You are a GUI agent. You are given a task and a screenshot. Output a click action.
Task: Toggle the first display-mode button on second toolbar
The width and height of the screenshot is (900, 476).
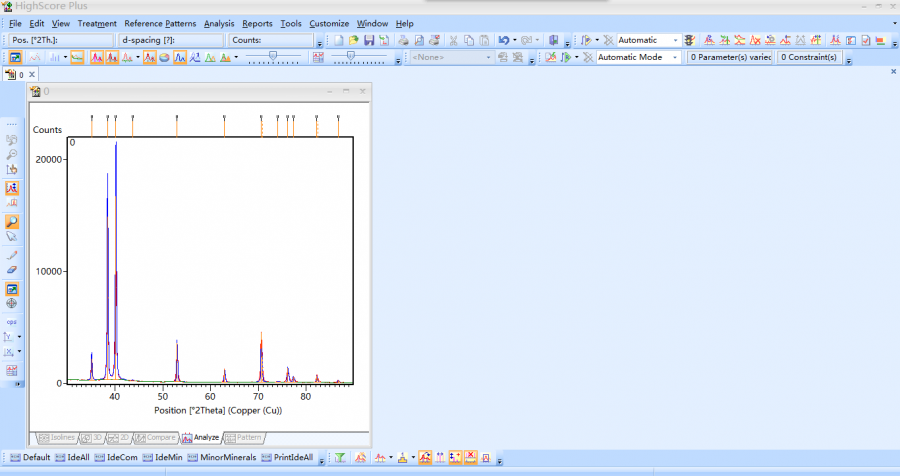(16, 57)
